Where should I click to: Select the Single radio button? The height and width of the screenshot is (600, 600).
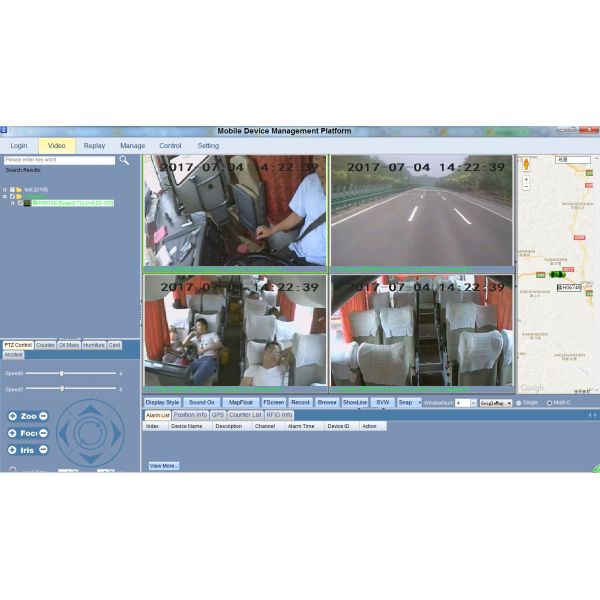(519, 402)
